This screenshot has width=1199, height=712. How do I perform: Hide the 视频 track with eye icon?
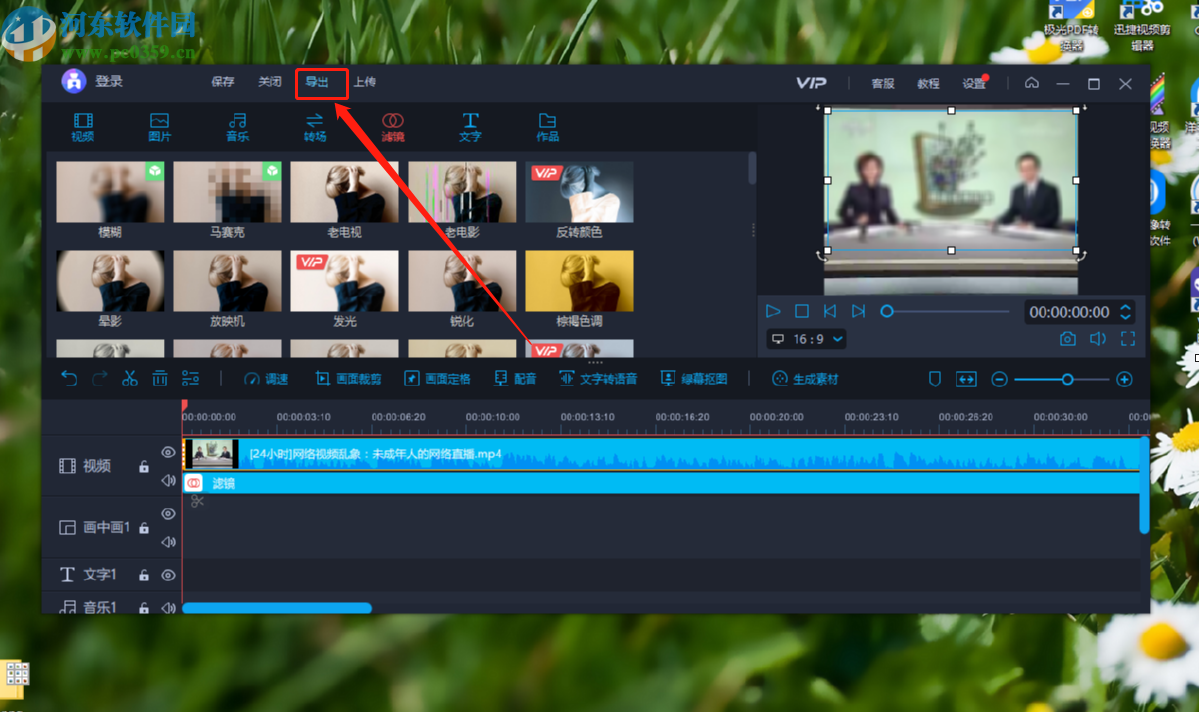(168, 453)
